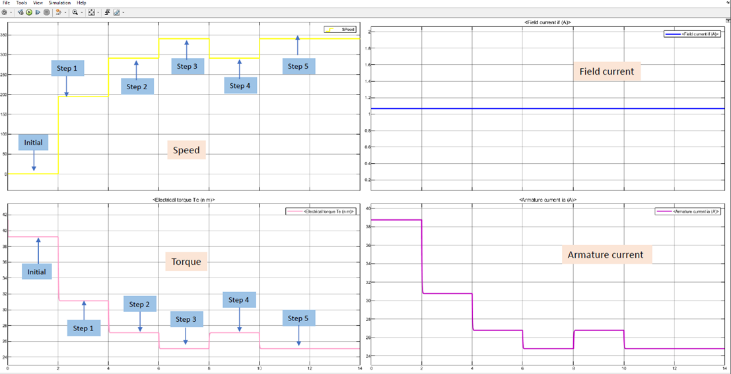
Task: Run the simulation with green play button
Action: click(29, 12)
